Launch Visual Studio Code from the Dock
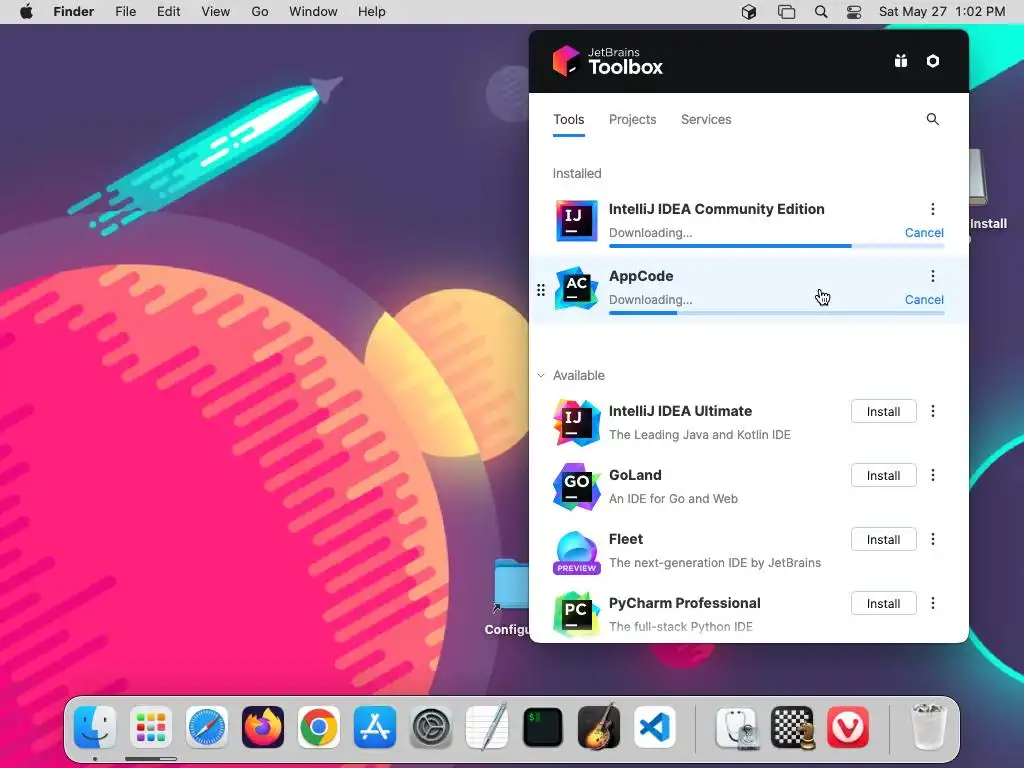 point(655,727)
